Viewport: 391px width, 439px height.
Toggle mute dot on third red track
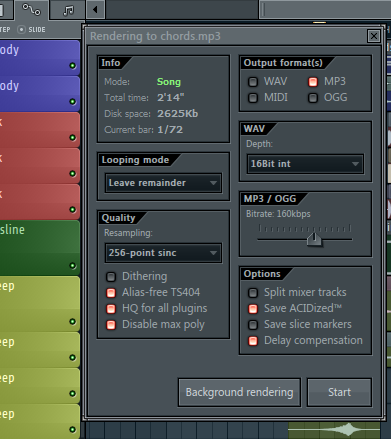(x=72, y=210)
